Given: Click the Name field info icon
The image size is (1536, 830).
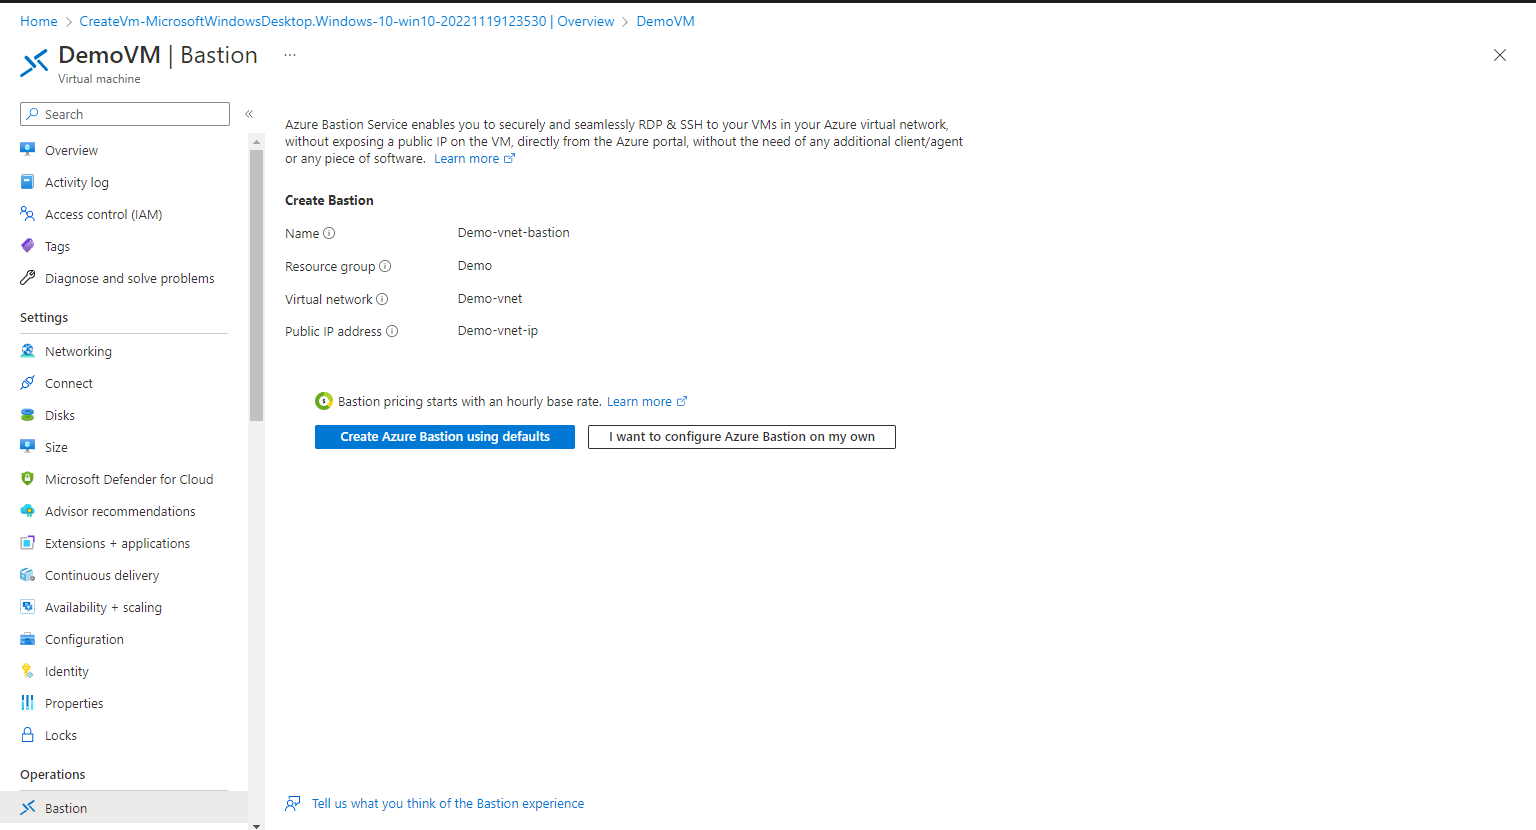Looking at the screenshot, I should pyautogui.click(x=329, y=233).
